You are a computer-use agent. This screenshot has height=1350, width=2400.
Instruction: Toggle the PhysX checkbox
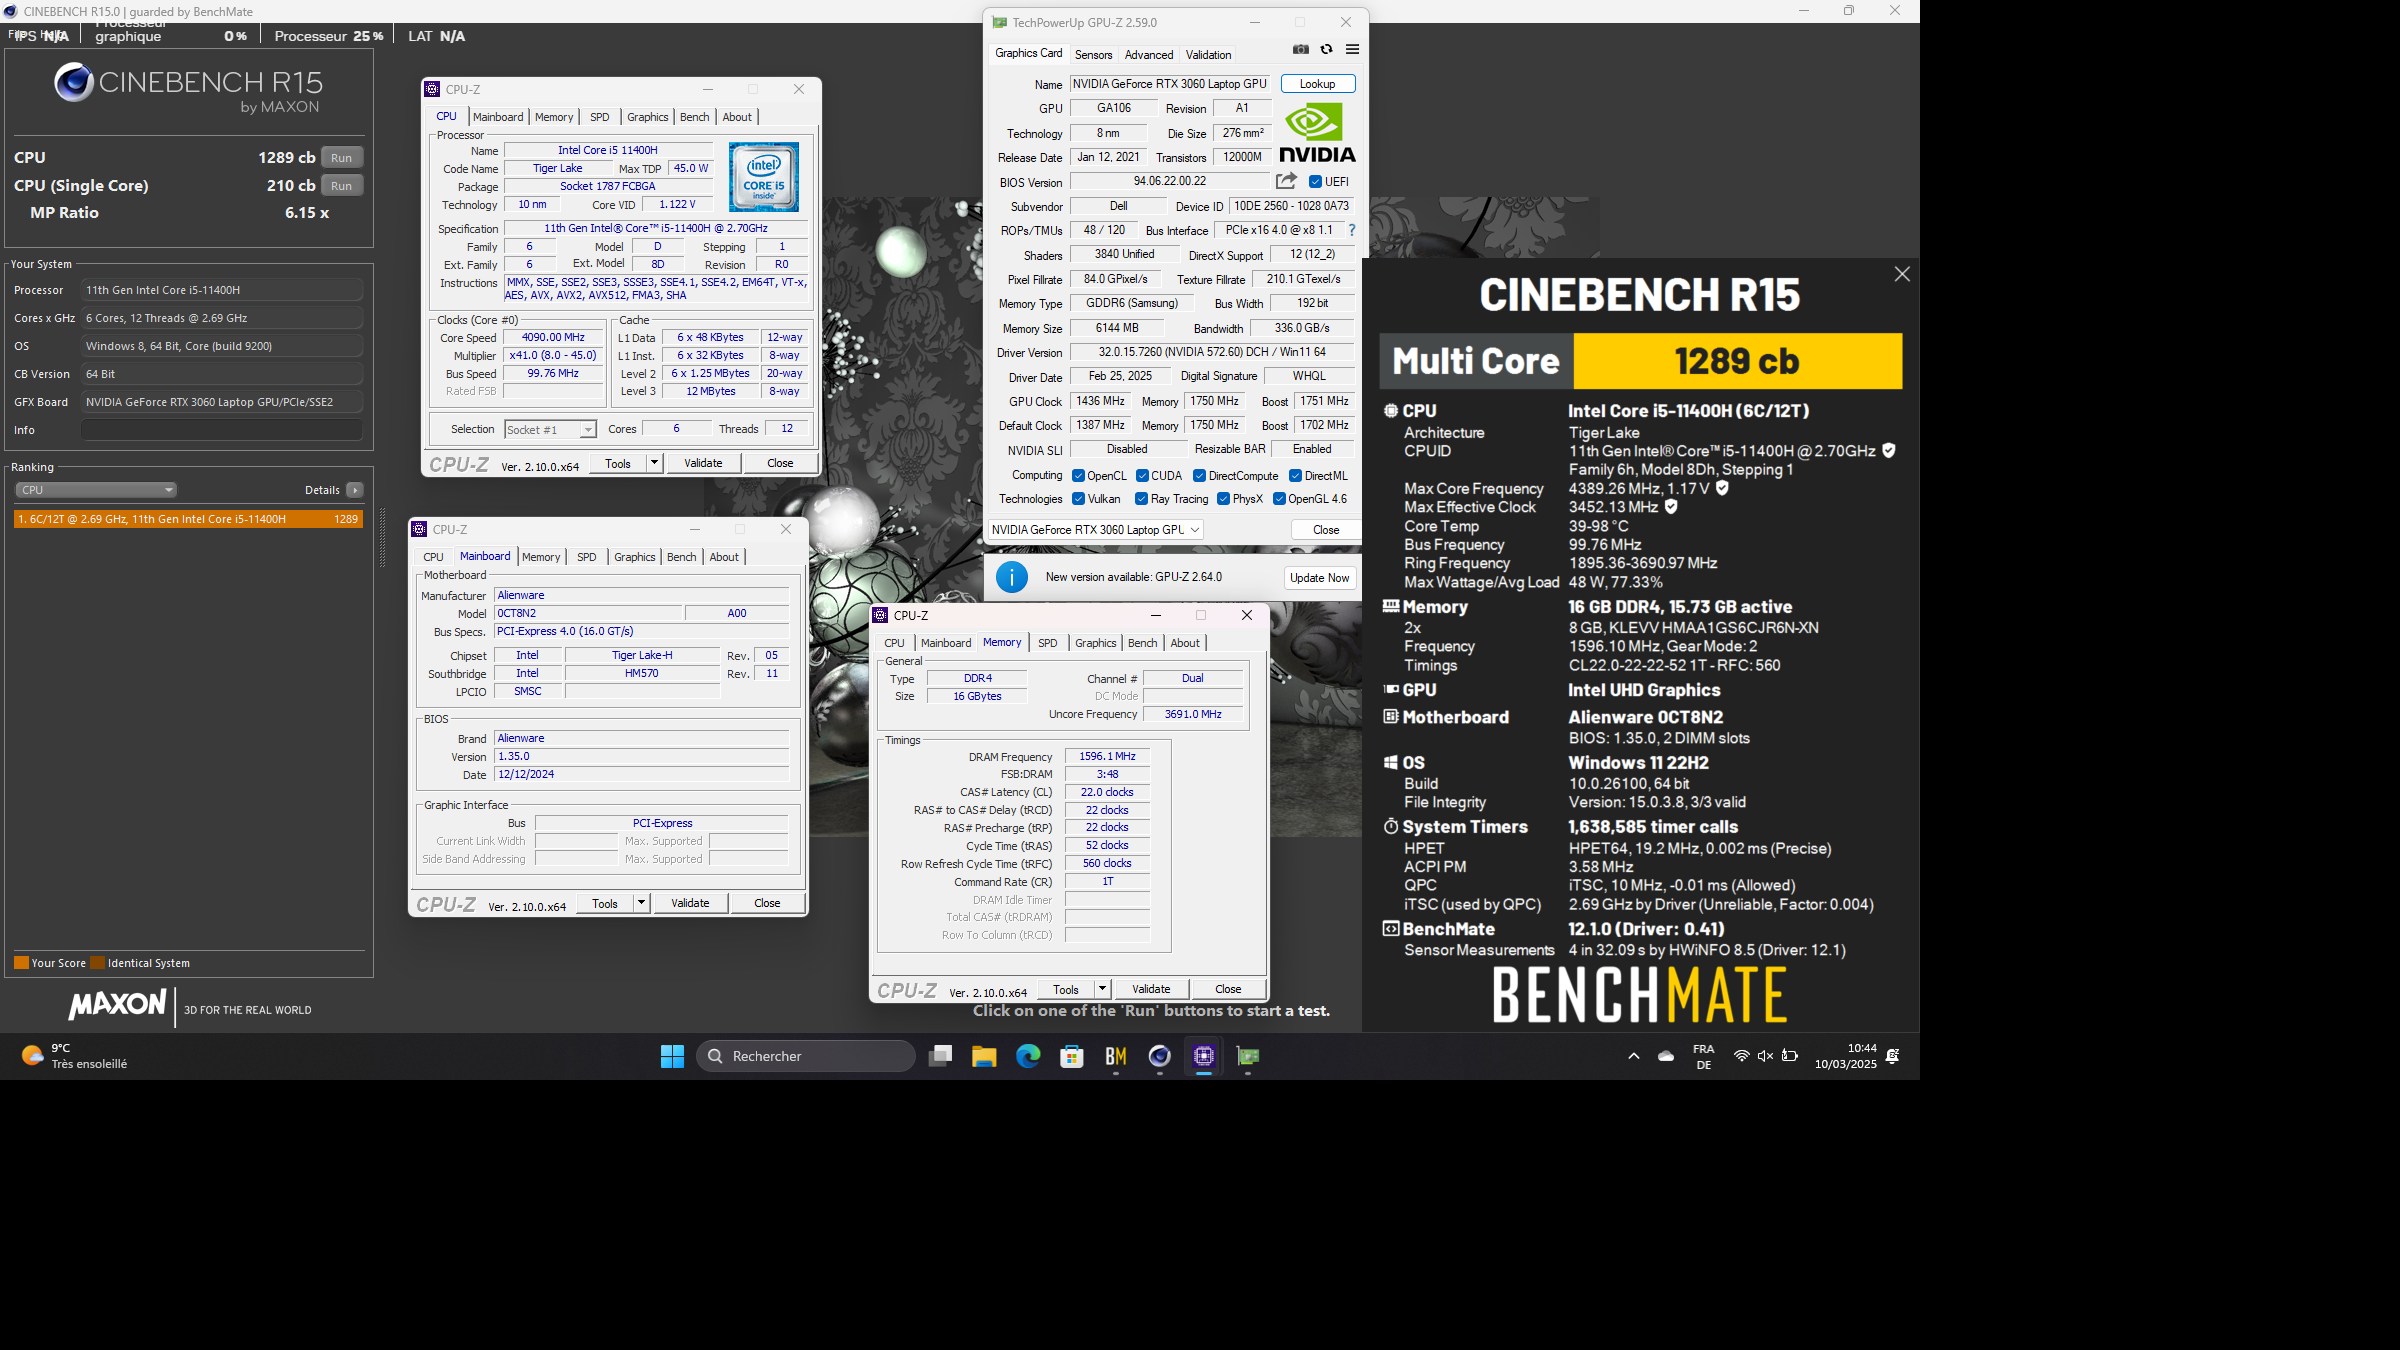click(x=1222, y=499)
